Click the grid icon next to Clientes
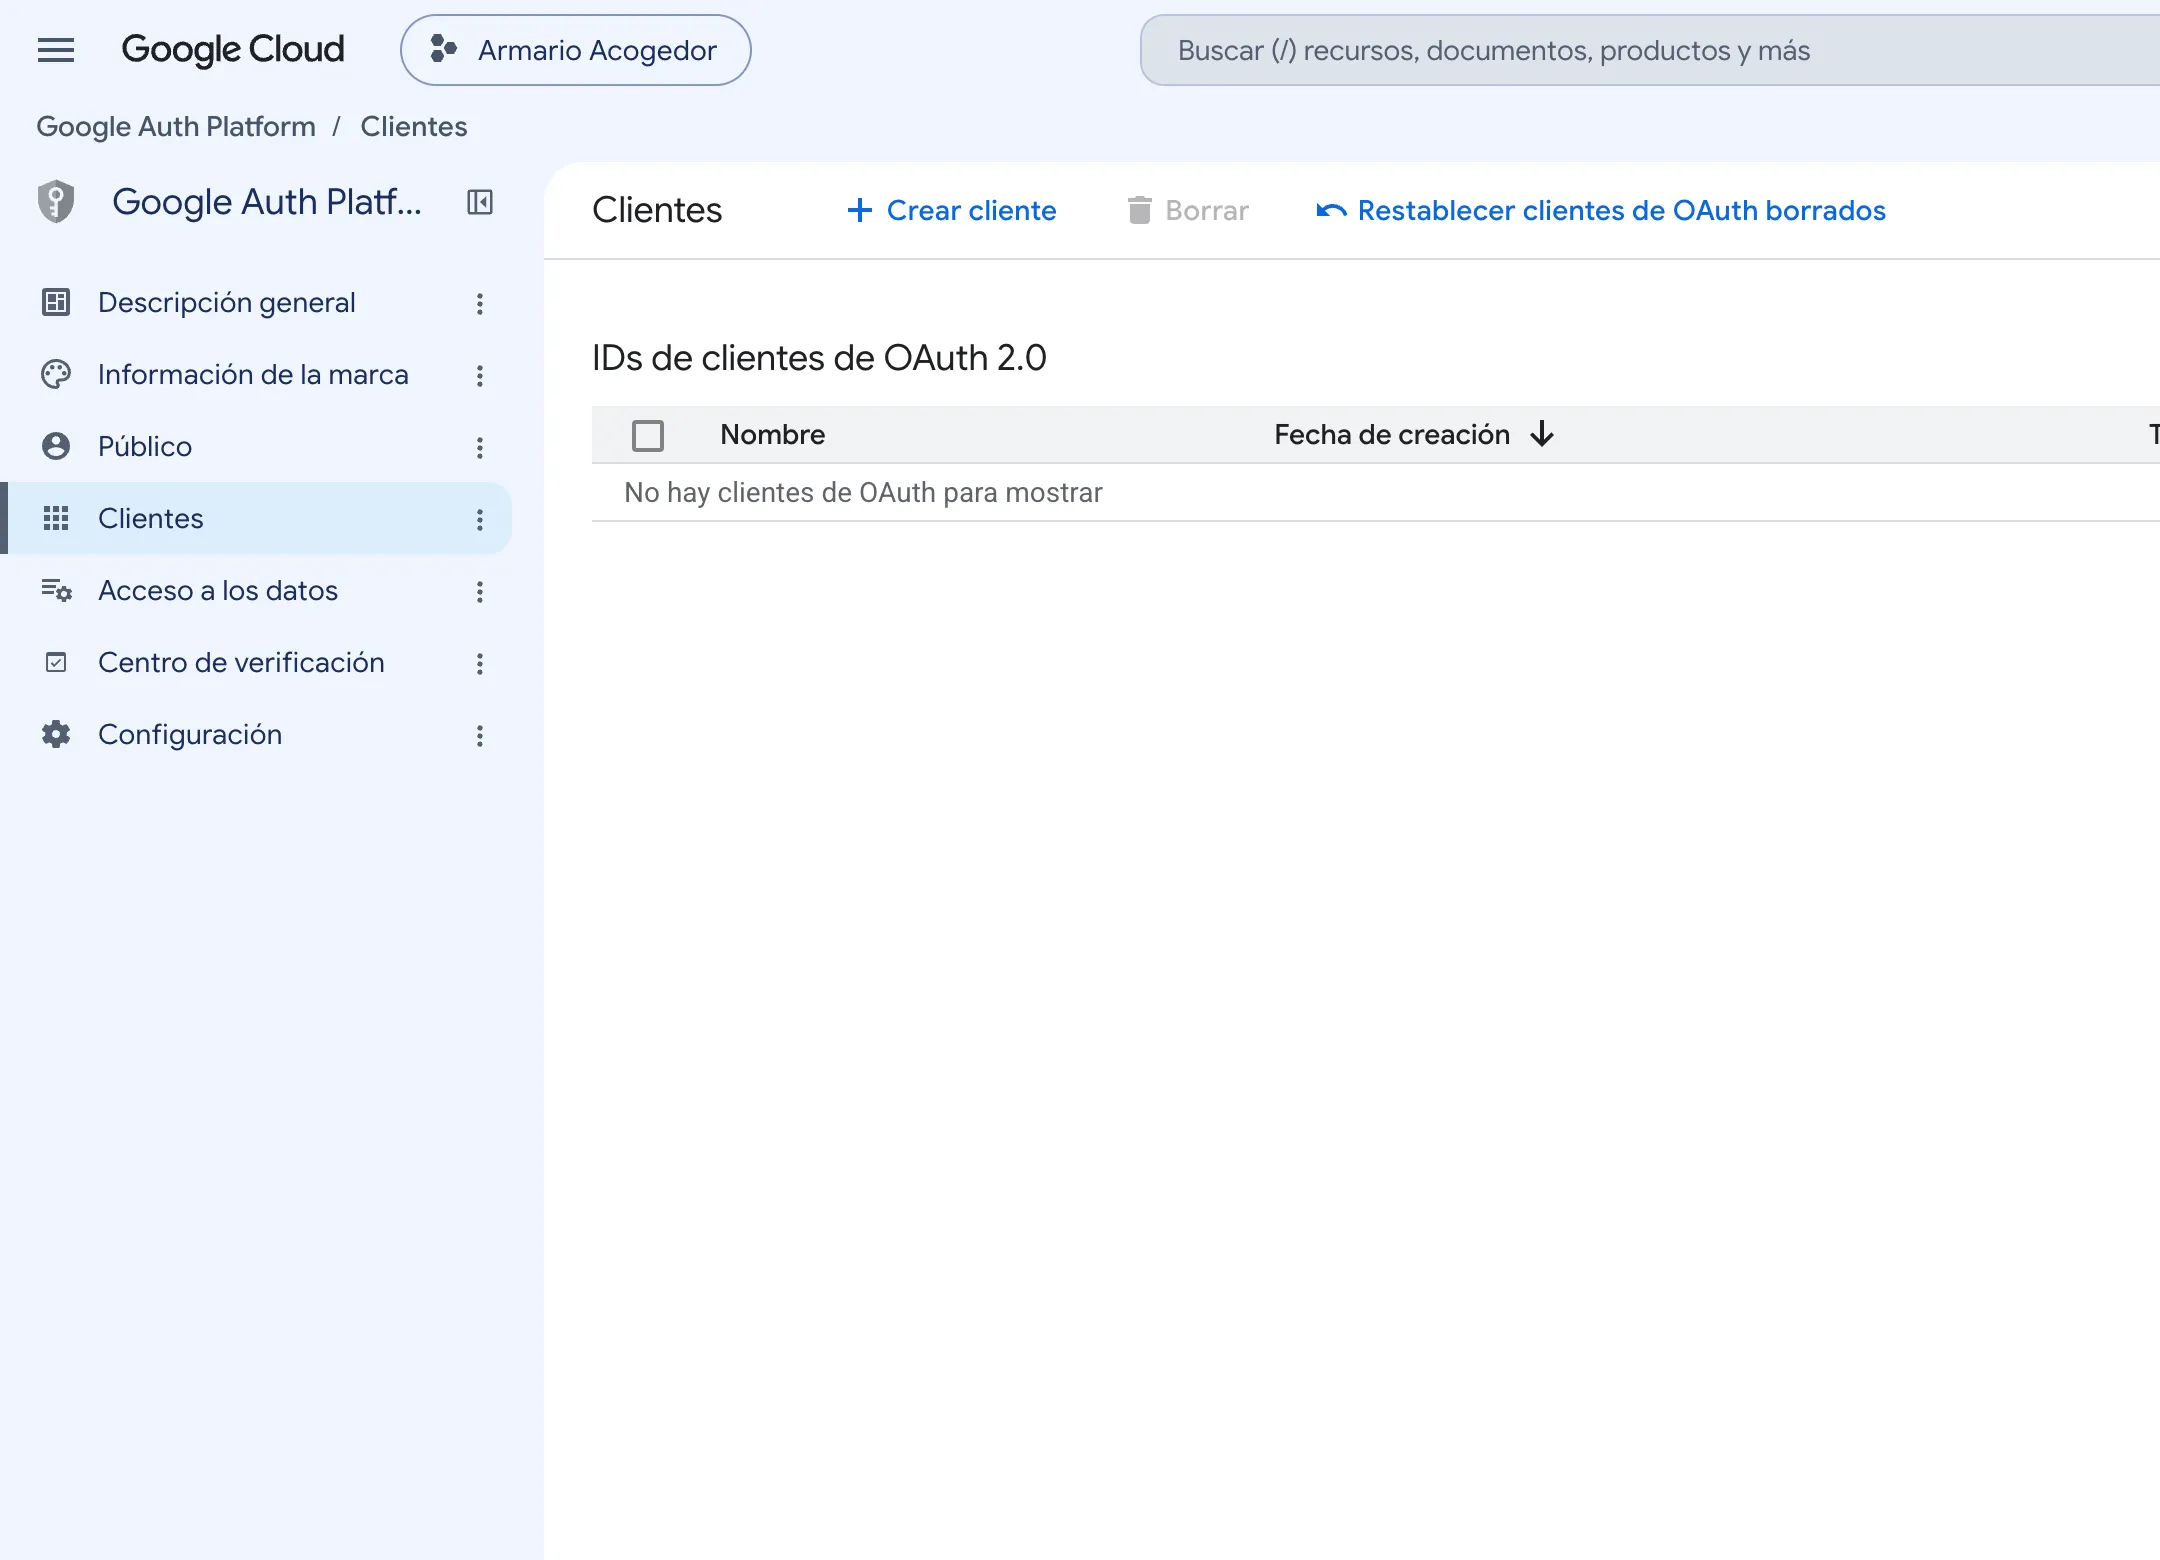This screenshot has width=2160, height=1560. 56,518
